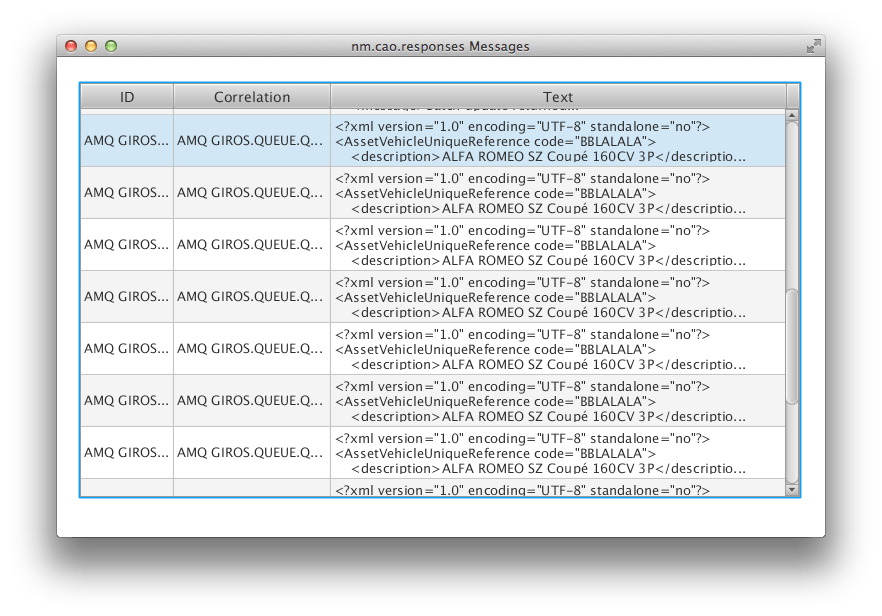The width and height of the screenshot is (882, 616).
Task: Click the scrollbar down arrow
Action: click(x=792, y=490)
